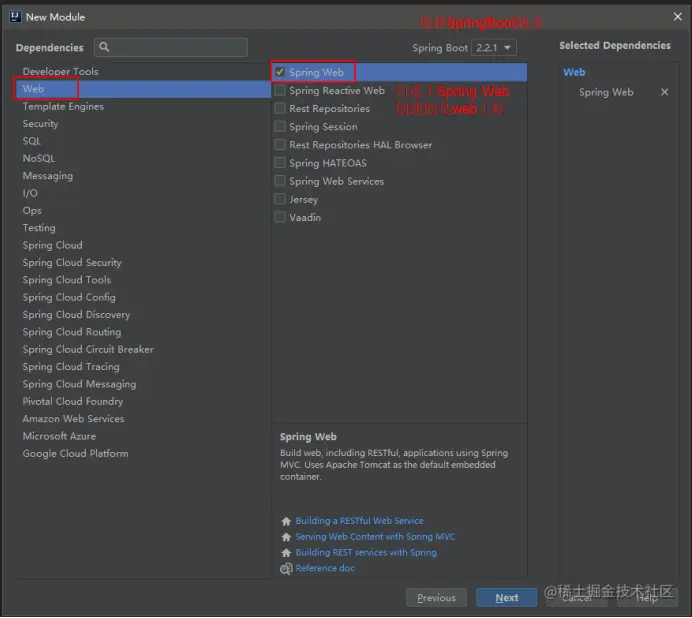Click the home icon beside Serving Web Content with Spring MVC
The width and height of the screenshot is (692, 618).
[x=286, y=537]
